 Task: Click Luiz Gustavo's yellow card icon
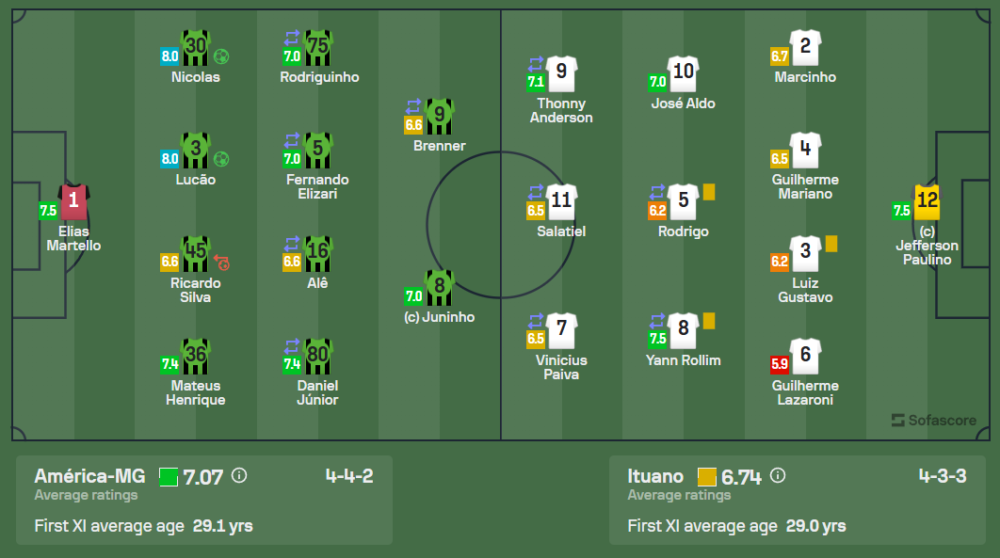(831, 243)
